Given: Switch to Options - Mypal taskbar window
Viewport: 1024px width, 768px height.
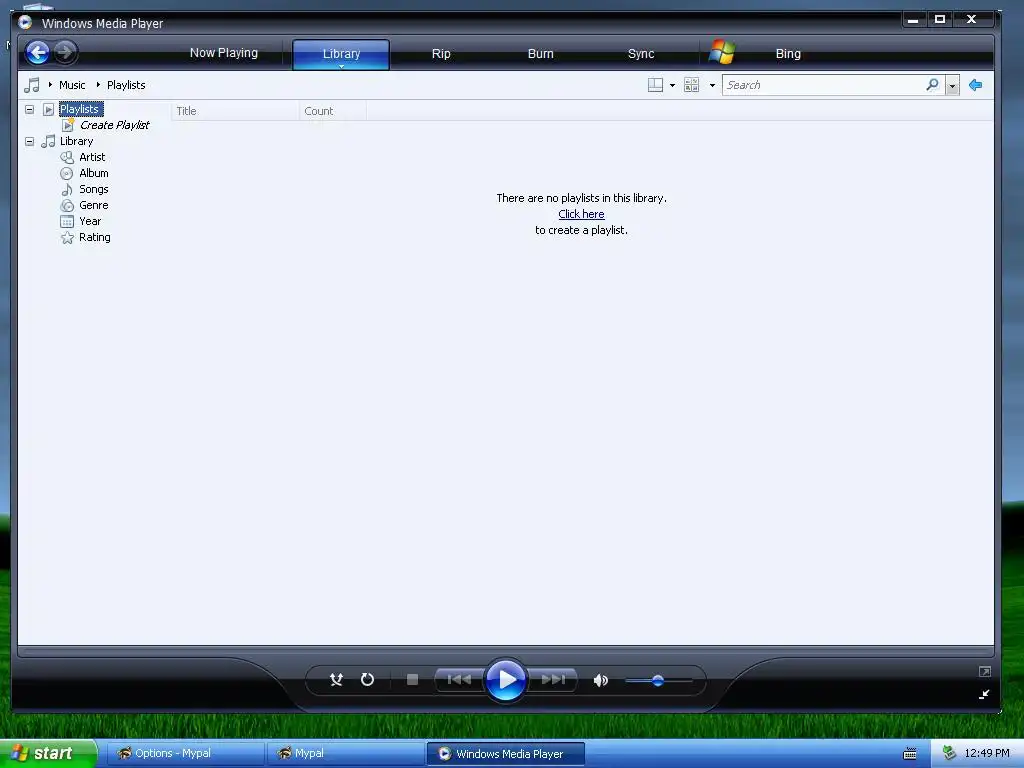Looking at the screenshot, I should click(185, 754).
